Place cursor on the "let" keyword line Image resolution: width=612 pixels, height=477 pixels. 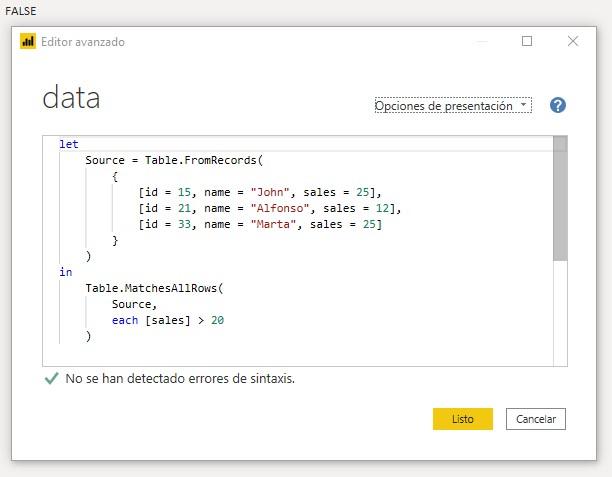(x=69, y=144)
